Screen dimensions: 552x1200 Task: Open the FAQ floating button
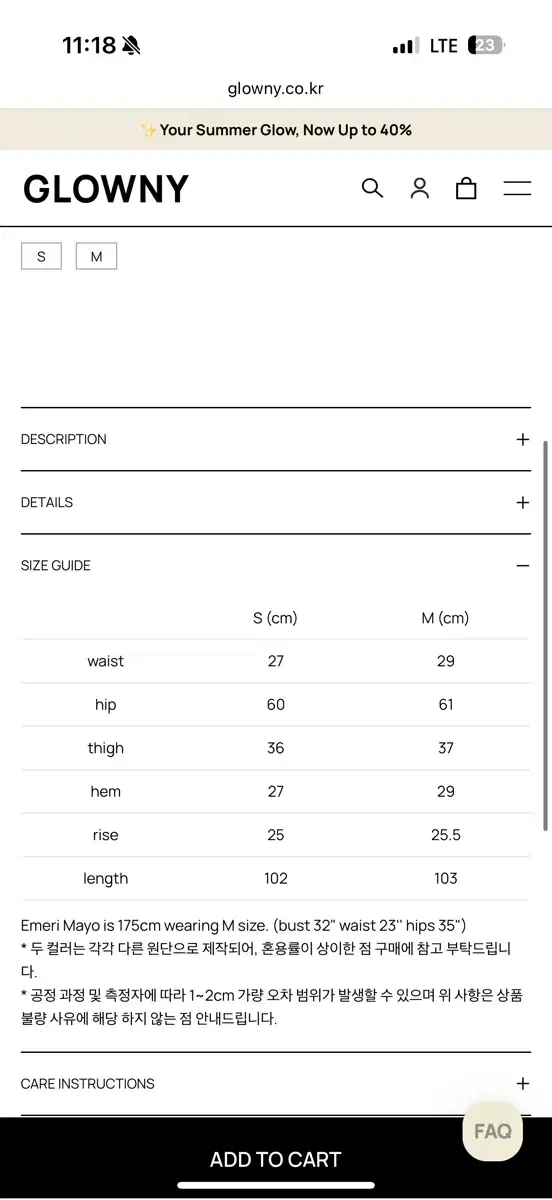(493, 1131)
